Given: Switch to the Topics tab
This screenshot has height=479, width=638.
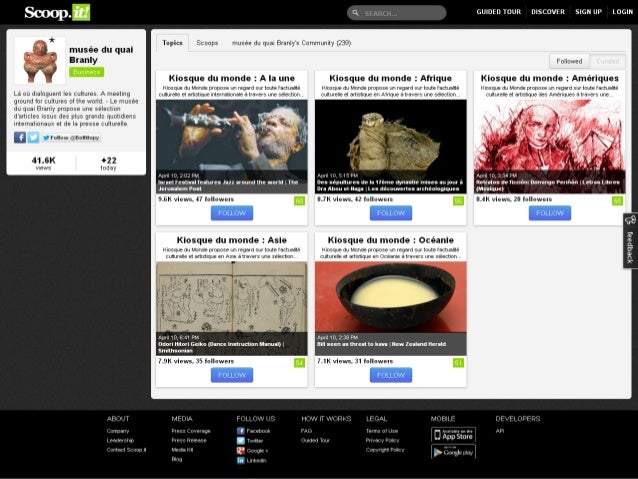Looking at the screenshot, I should pos(173,43).
